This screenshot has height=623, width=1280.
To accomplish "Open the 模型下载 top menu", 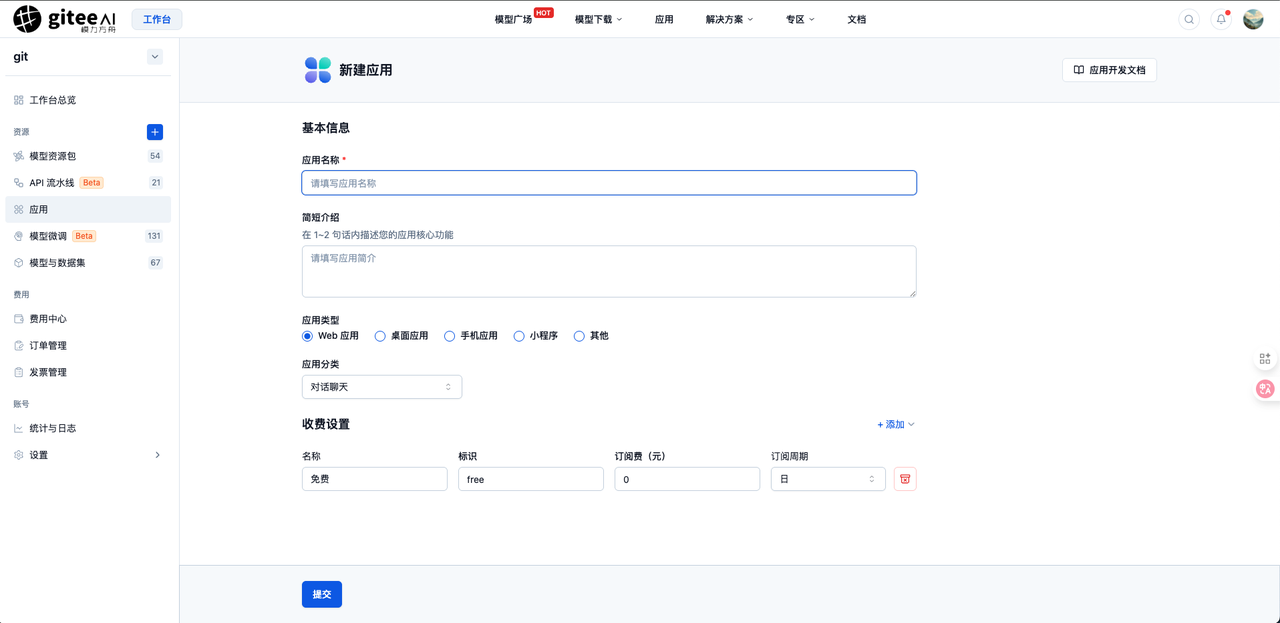I will pos(598,19).
